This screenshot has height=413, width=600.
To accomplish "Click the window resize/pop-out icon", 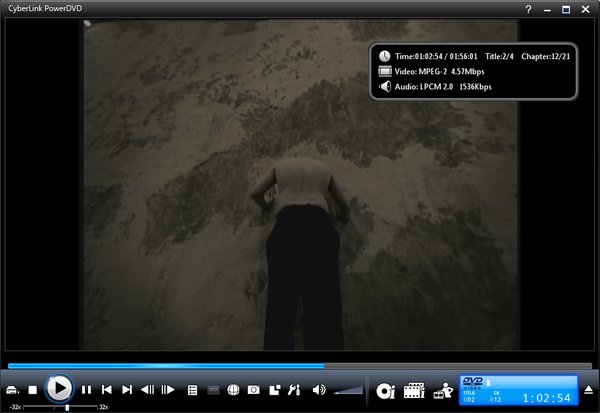I will tap(275, 390).
